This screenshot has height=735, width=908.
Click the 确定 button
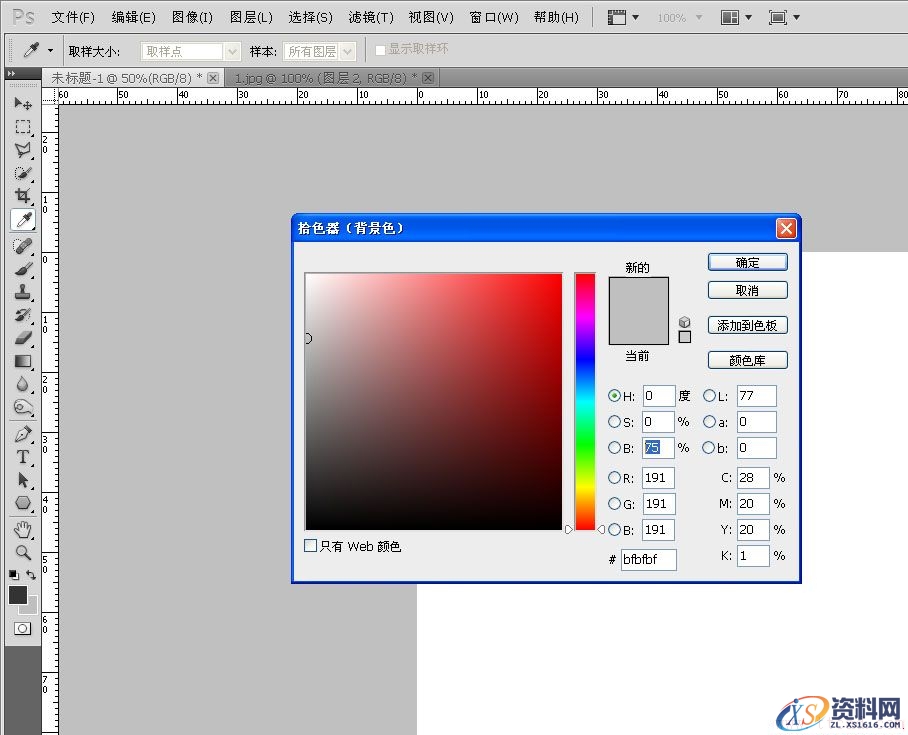[x=747, y=262]
